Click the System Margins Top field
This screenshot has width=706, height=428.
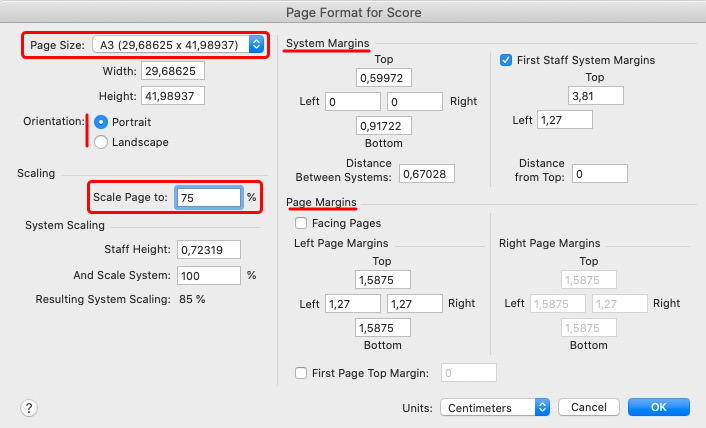point(383,78)
